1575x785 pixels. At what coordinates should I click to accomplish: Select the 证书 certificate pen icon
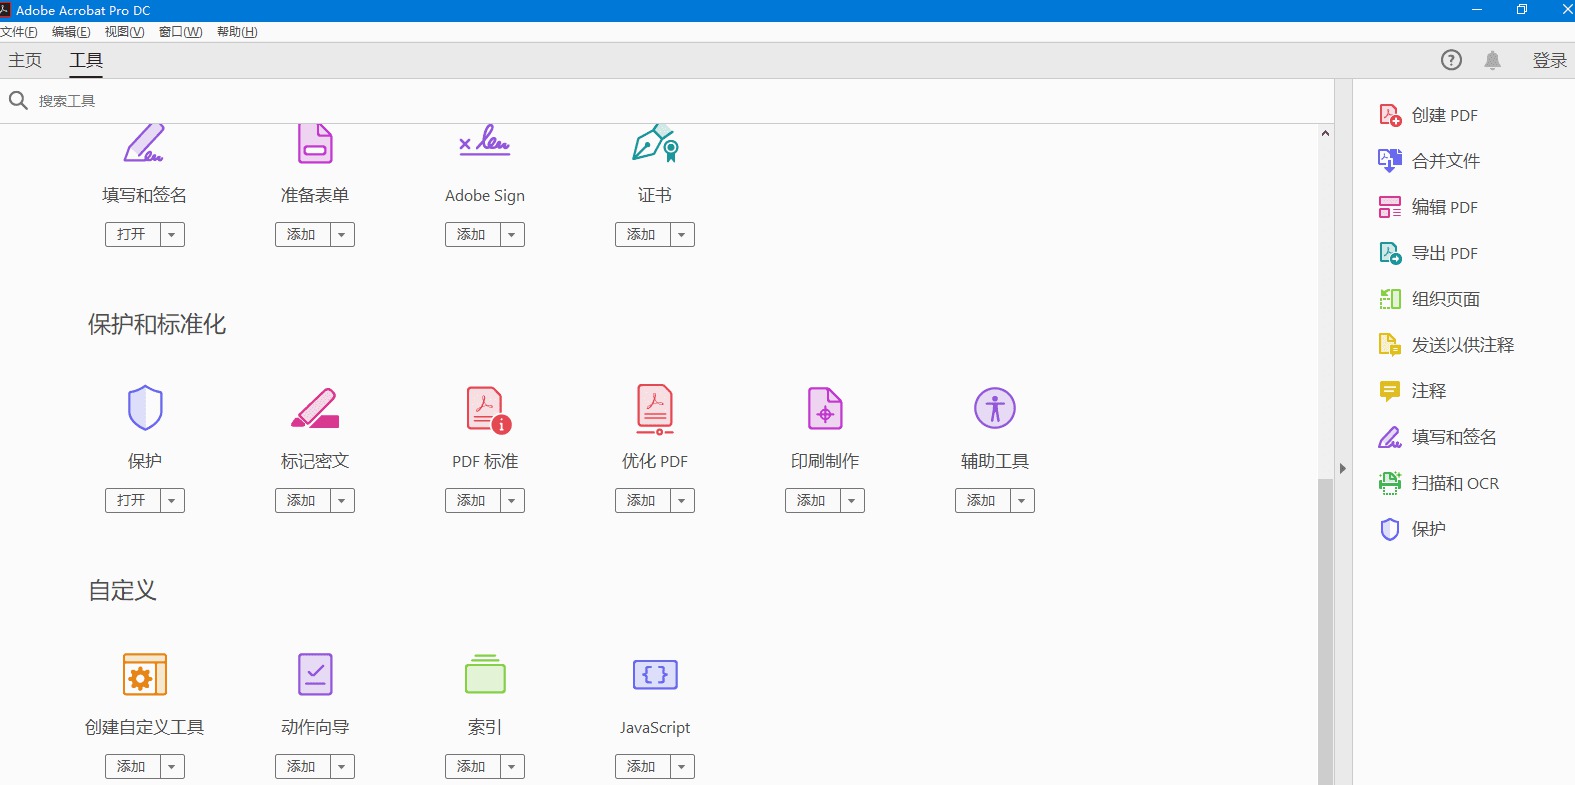[655, 143]
